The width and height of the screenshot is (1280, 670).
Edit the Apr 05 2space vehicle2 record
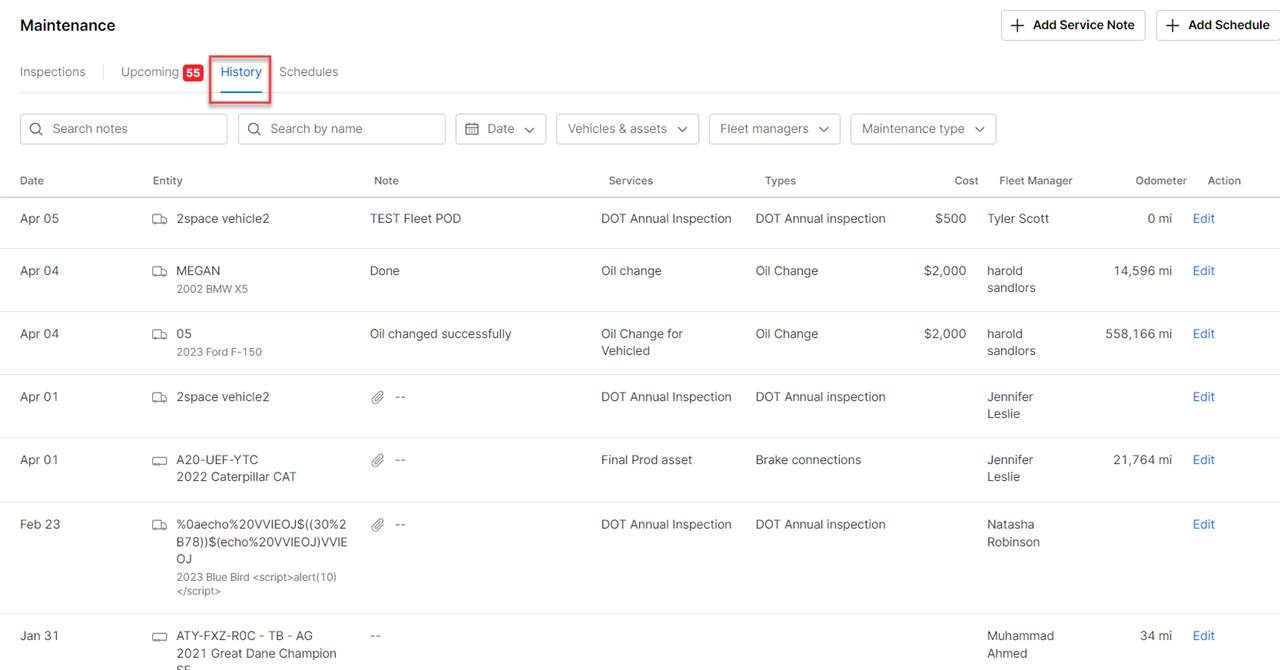coord(1204,219)
